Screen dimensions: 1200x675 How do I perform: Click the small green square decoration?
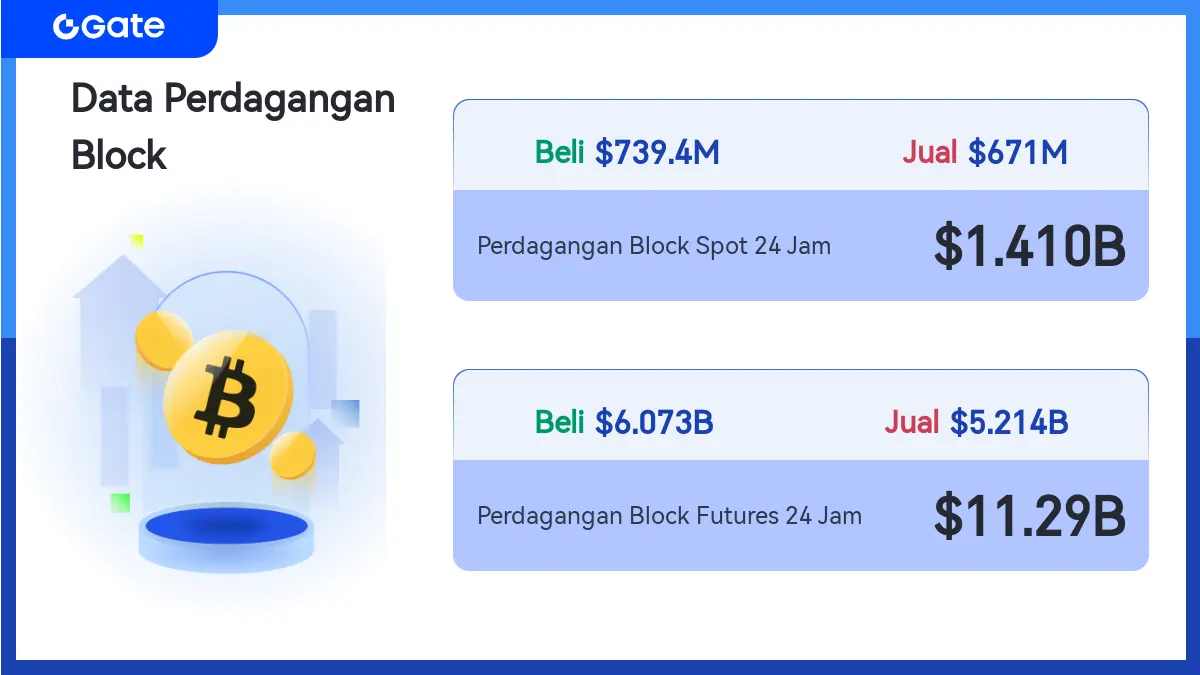click(x=120, y=503)
